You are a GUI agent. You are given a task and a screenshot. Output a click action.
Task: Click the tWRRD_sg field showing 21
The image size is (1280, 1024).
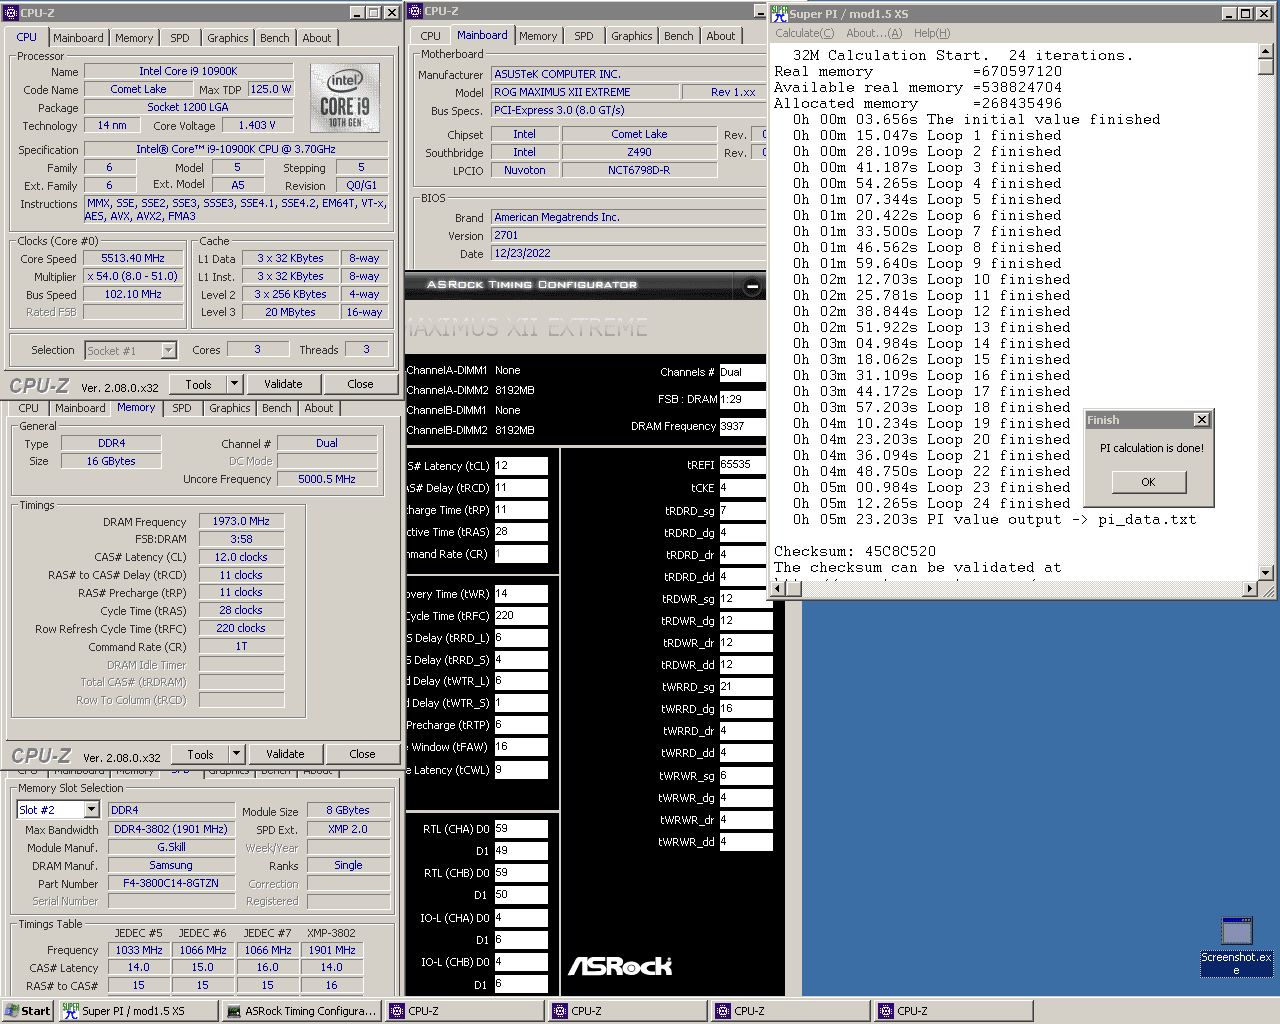pyautogui.click(x=746, y=687)
